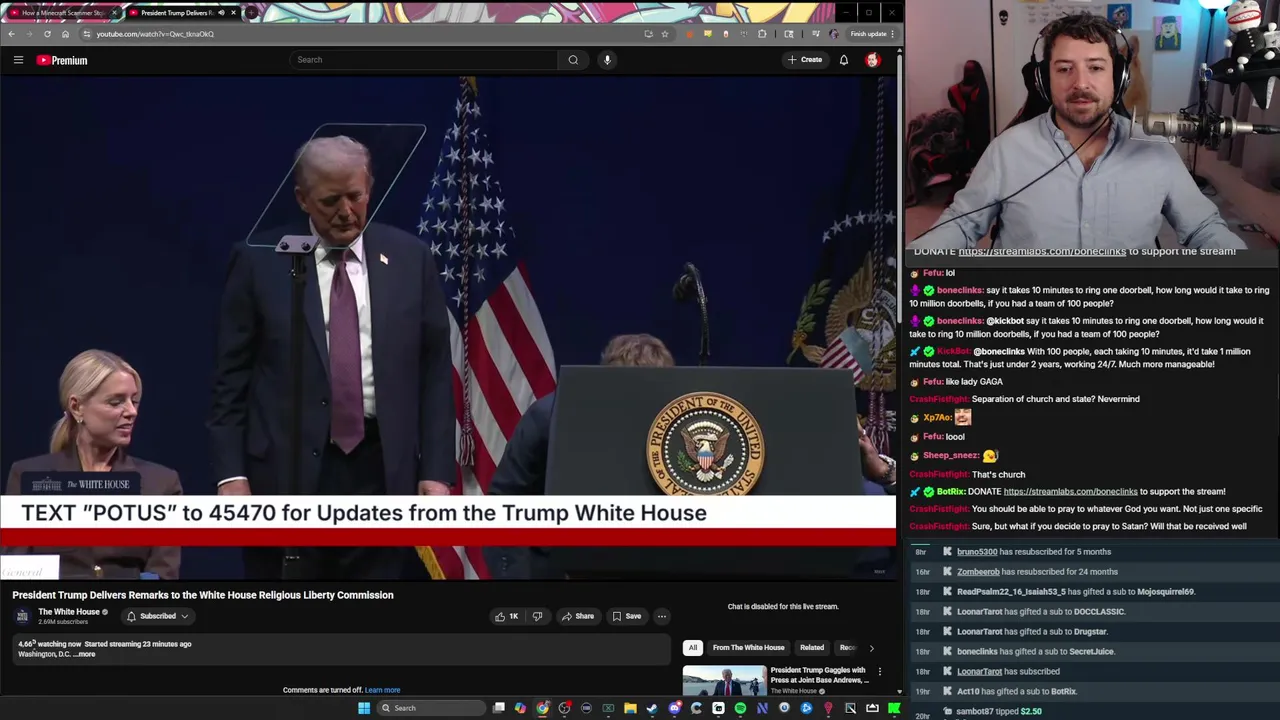Show more filter chips with arrow
The height and width of the screenshot is (720, 1280).
coord(871,648)
